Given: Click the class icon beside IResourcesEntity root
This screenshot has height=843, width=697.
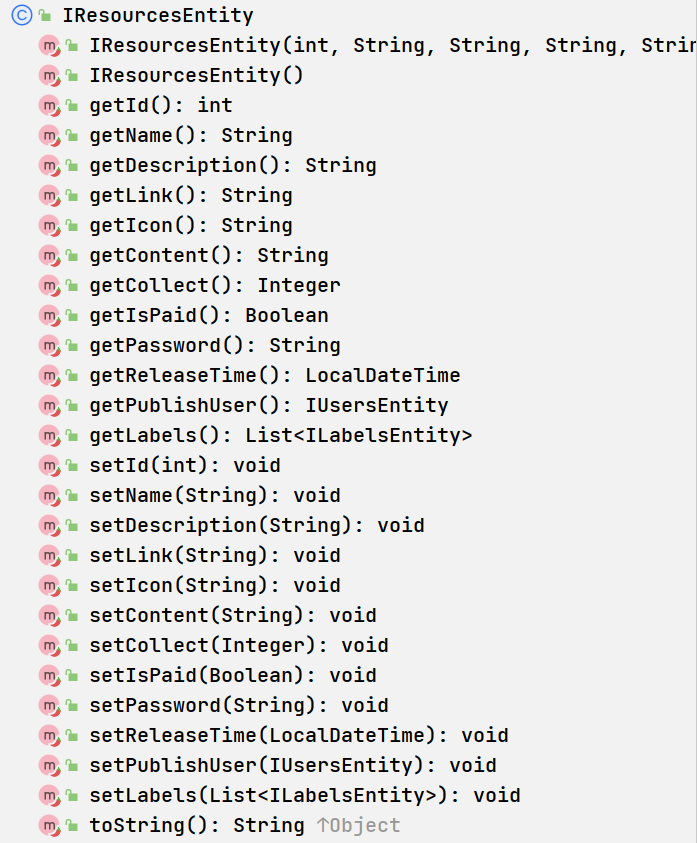Looking at the screenshot, I should [x=22, y=15].
